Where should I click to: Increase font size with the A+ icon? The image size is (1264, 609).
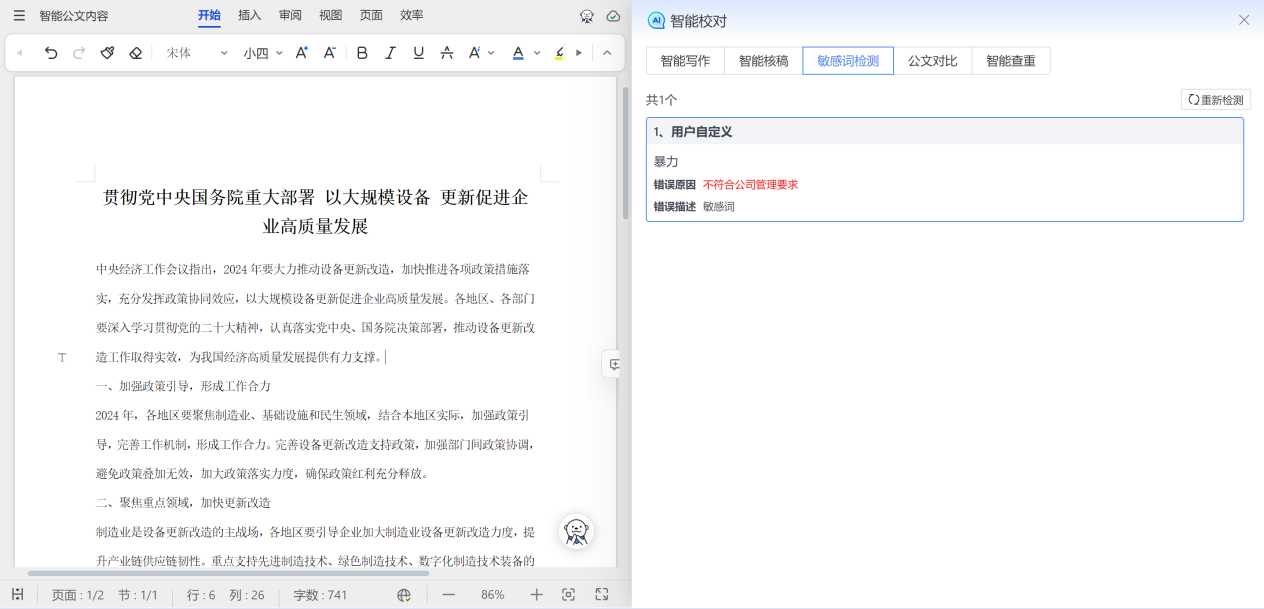(x=301, y=53)
